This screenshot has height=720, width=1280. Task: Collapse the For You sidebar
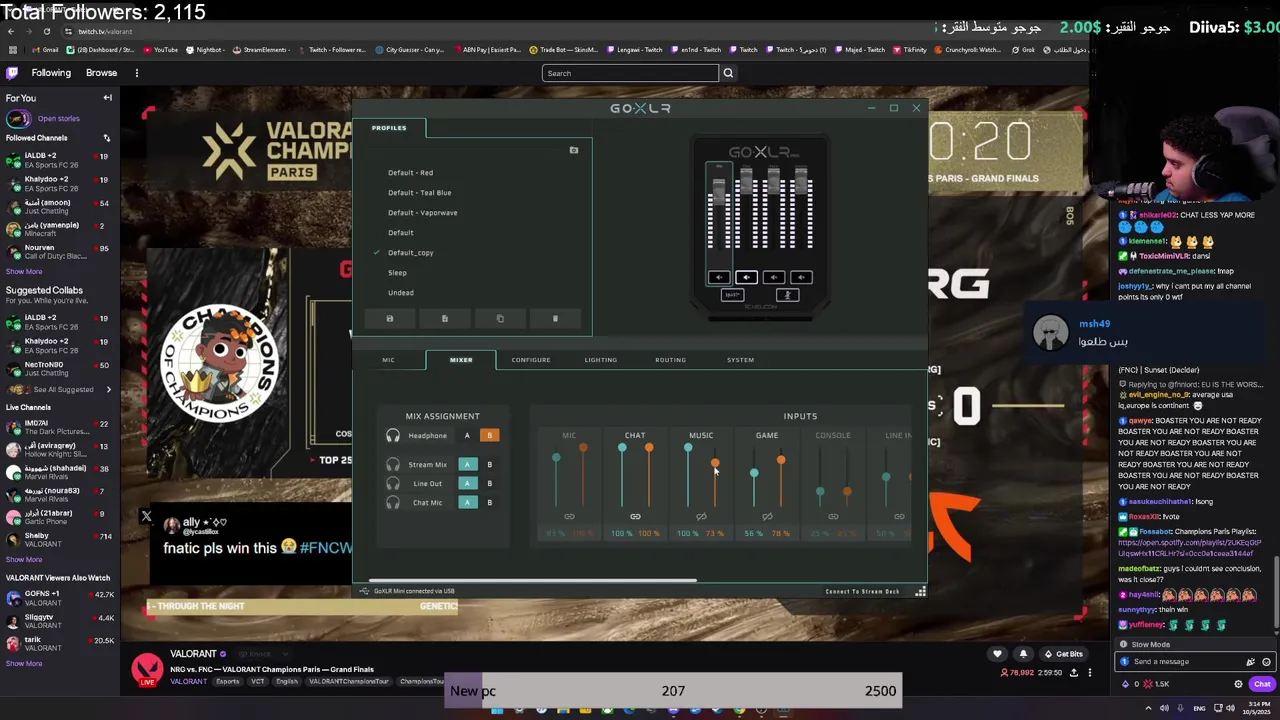(107, 98)
